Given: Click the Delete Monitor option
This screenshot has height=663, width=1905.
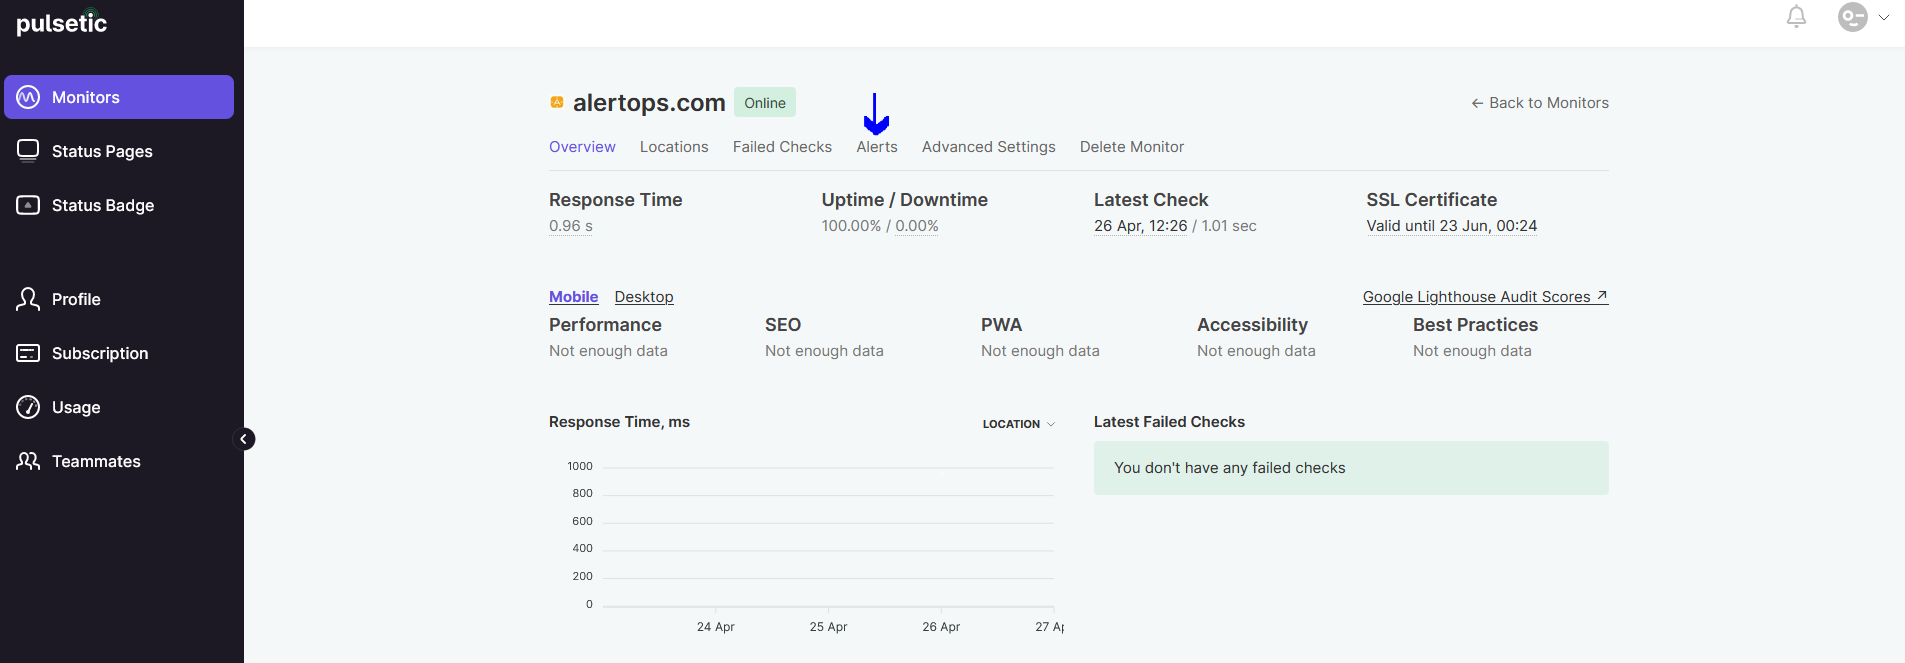Looking at the screenshot, I should 1131,147.
